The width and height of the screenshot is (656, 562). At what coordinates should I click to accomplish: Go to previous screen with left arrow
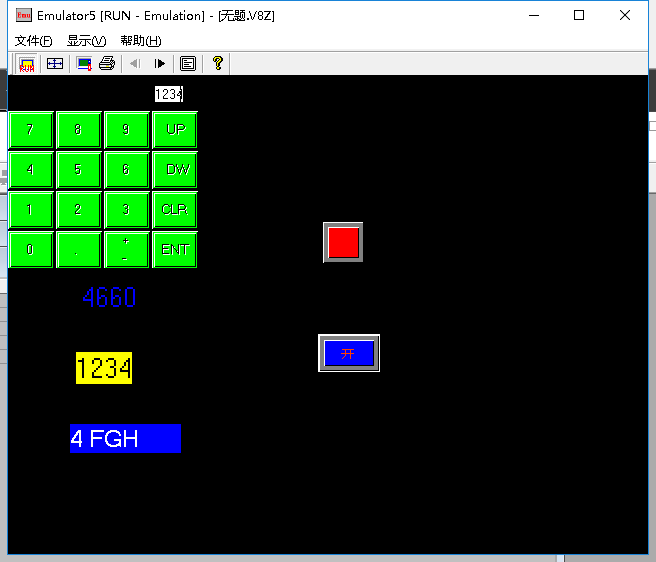pyautogui.click(x=135, y=64)
